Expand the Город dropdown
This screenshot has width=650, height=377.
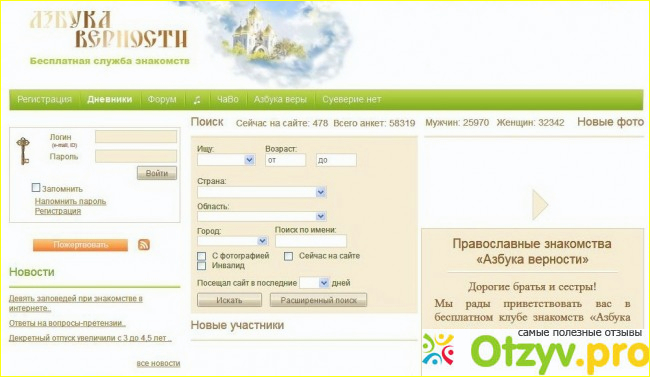(232, 241)
